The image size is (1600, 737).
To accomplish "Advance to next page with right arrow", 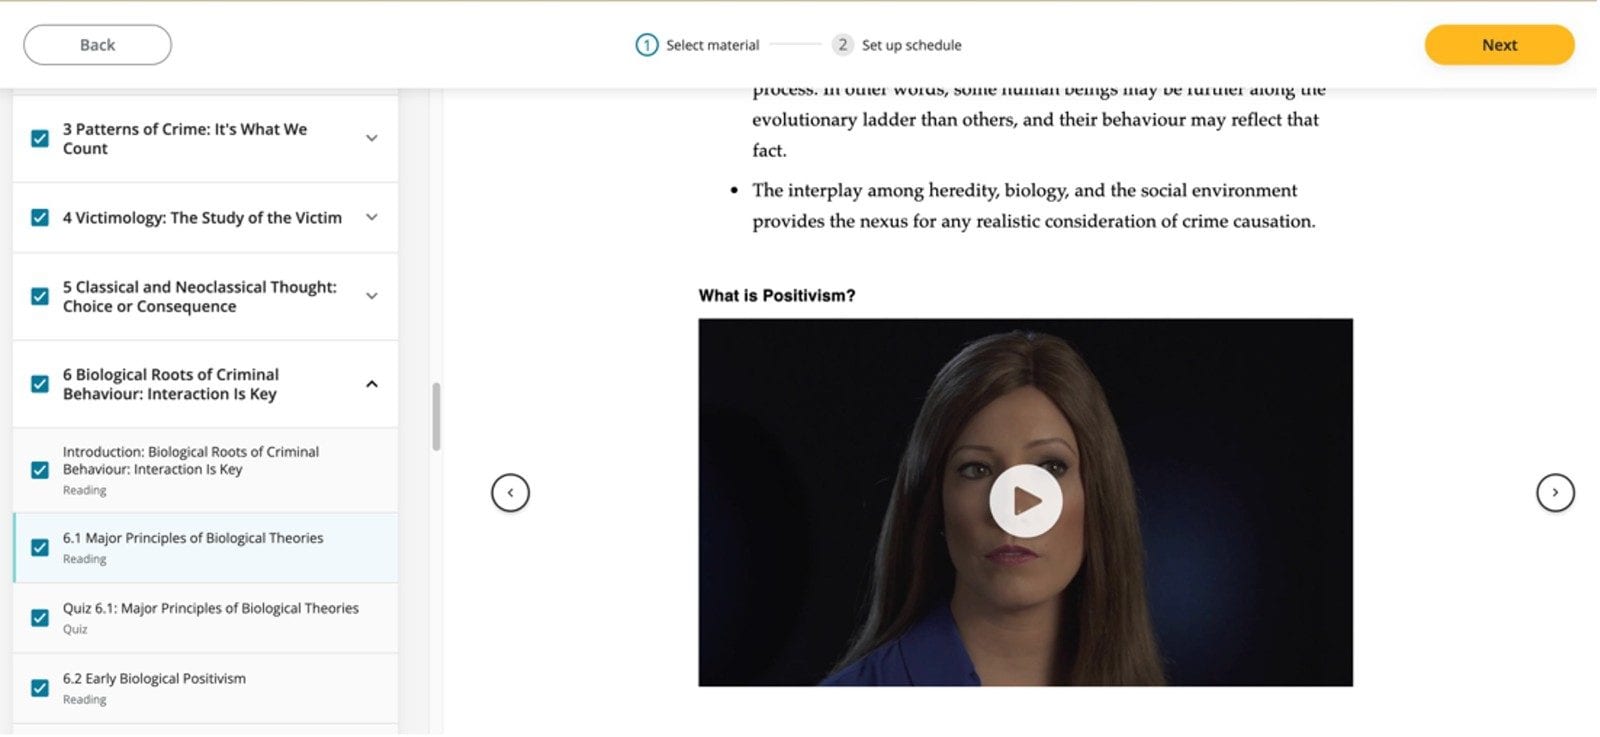I will click(1554, 493).
